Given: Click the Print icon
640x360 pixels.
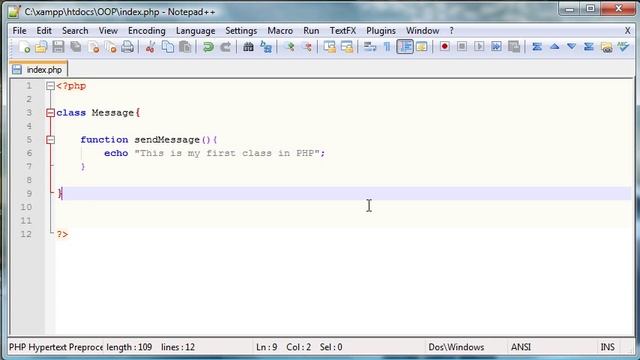Looking at the screenshot, I should (x=128, y=47).
